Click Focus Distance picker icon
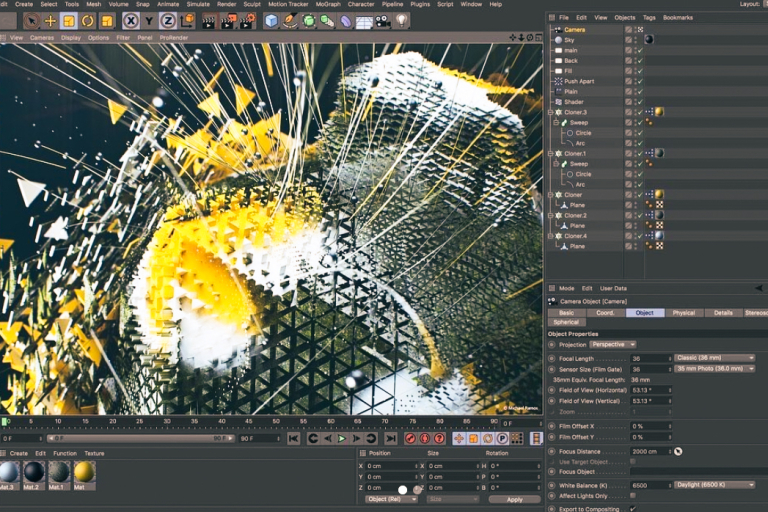 click(x=678, y=451)
